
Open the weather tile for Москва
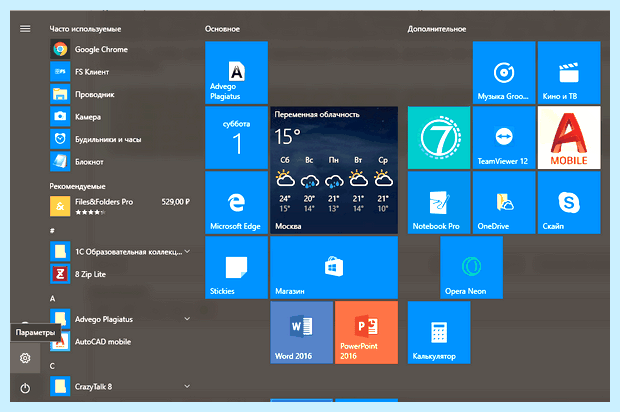coord(334,170)
